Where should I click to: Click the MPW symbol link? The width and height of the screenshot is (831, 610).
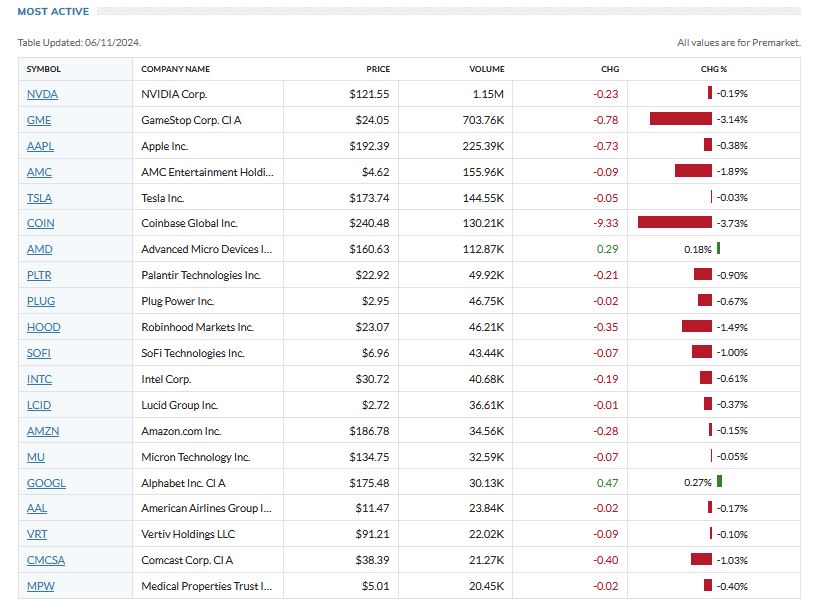point(41,587)
